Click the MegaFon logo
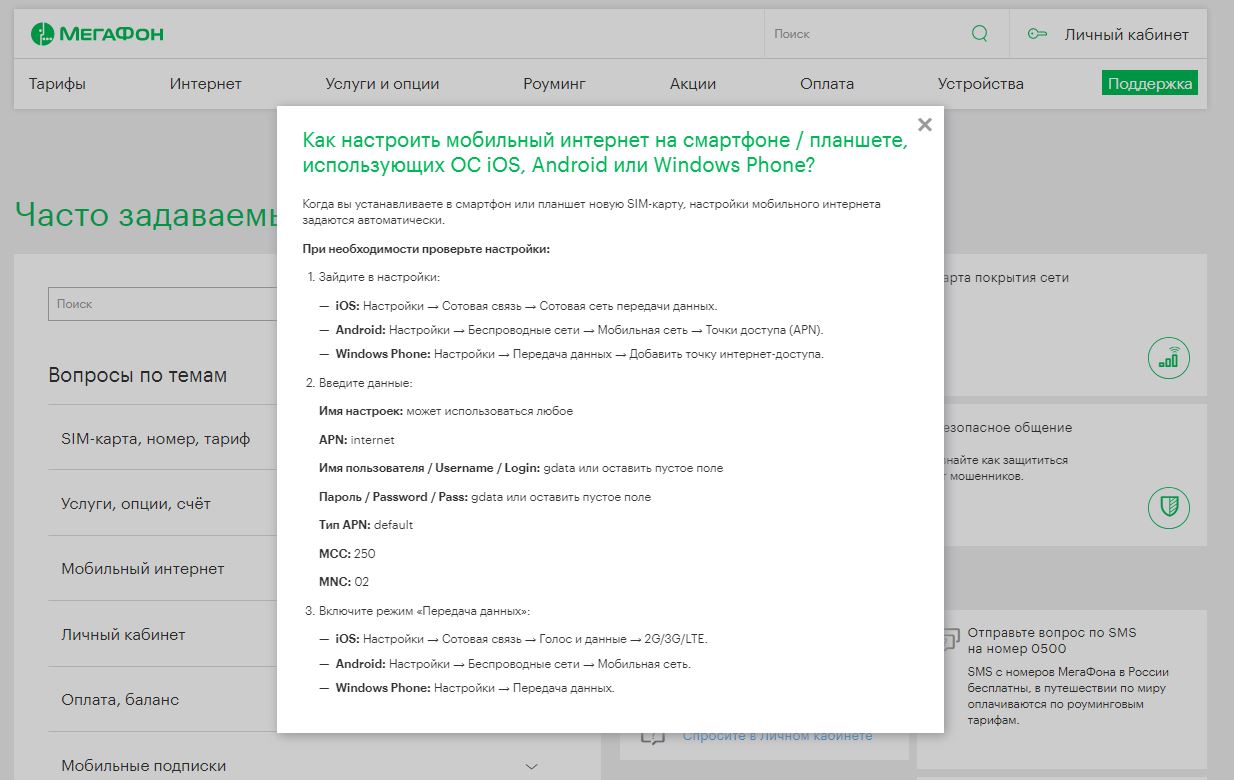This screenshot has height=780, width=1234. point(97,34)
